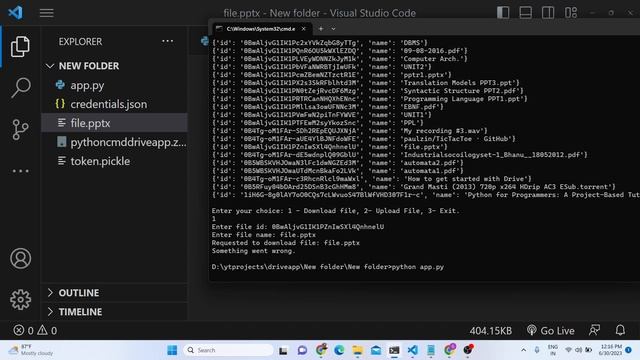Screen dimensions: 640x360
Task: Click the VS Code logo icon
Action: (x=16, y=13)
